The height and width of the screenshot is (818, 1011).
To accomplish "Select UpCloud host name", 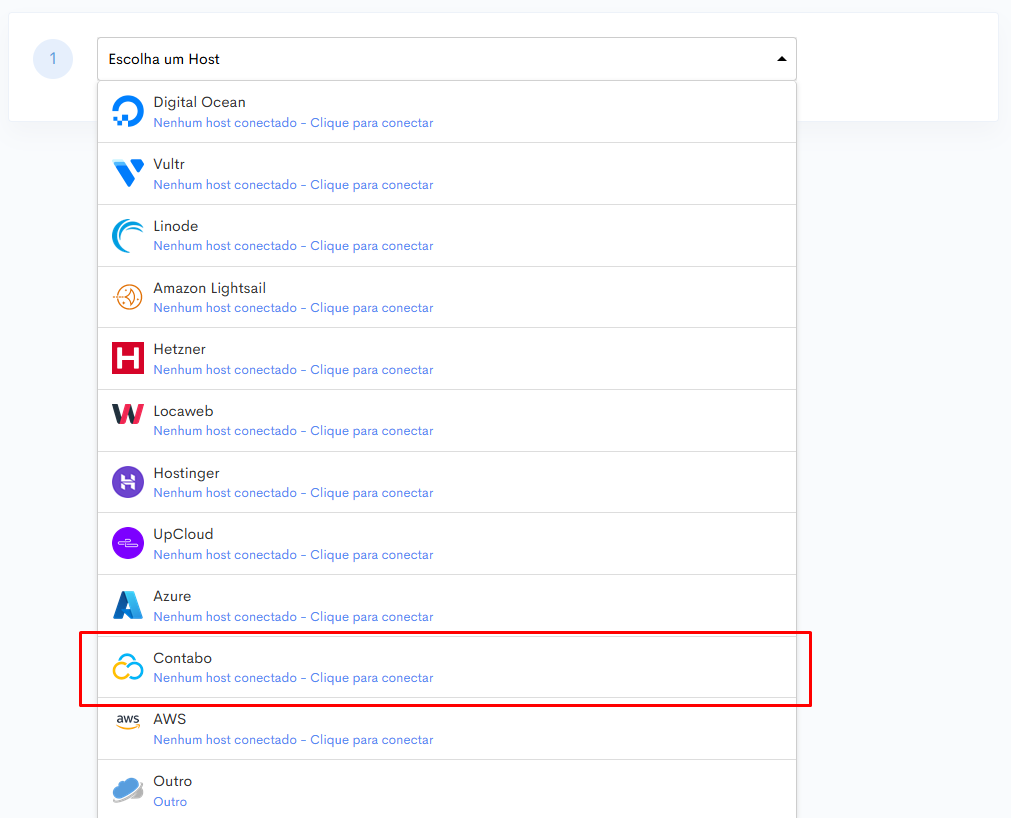I will pyautogui.click(x=183, y=534).
